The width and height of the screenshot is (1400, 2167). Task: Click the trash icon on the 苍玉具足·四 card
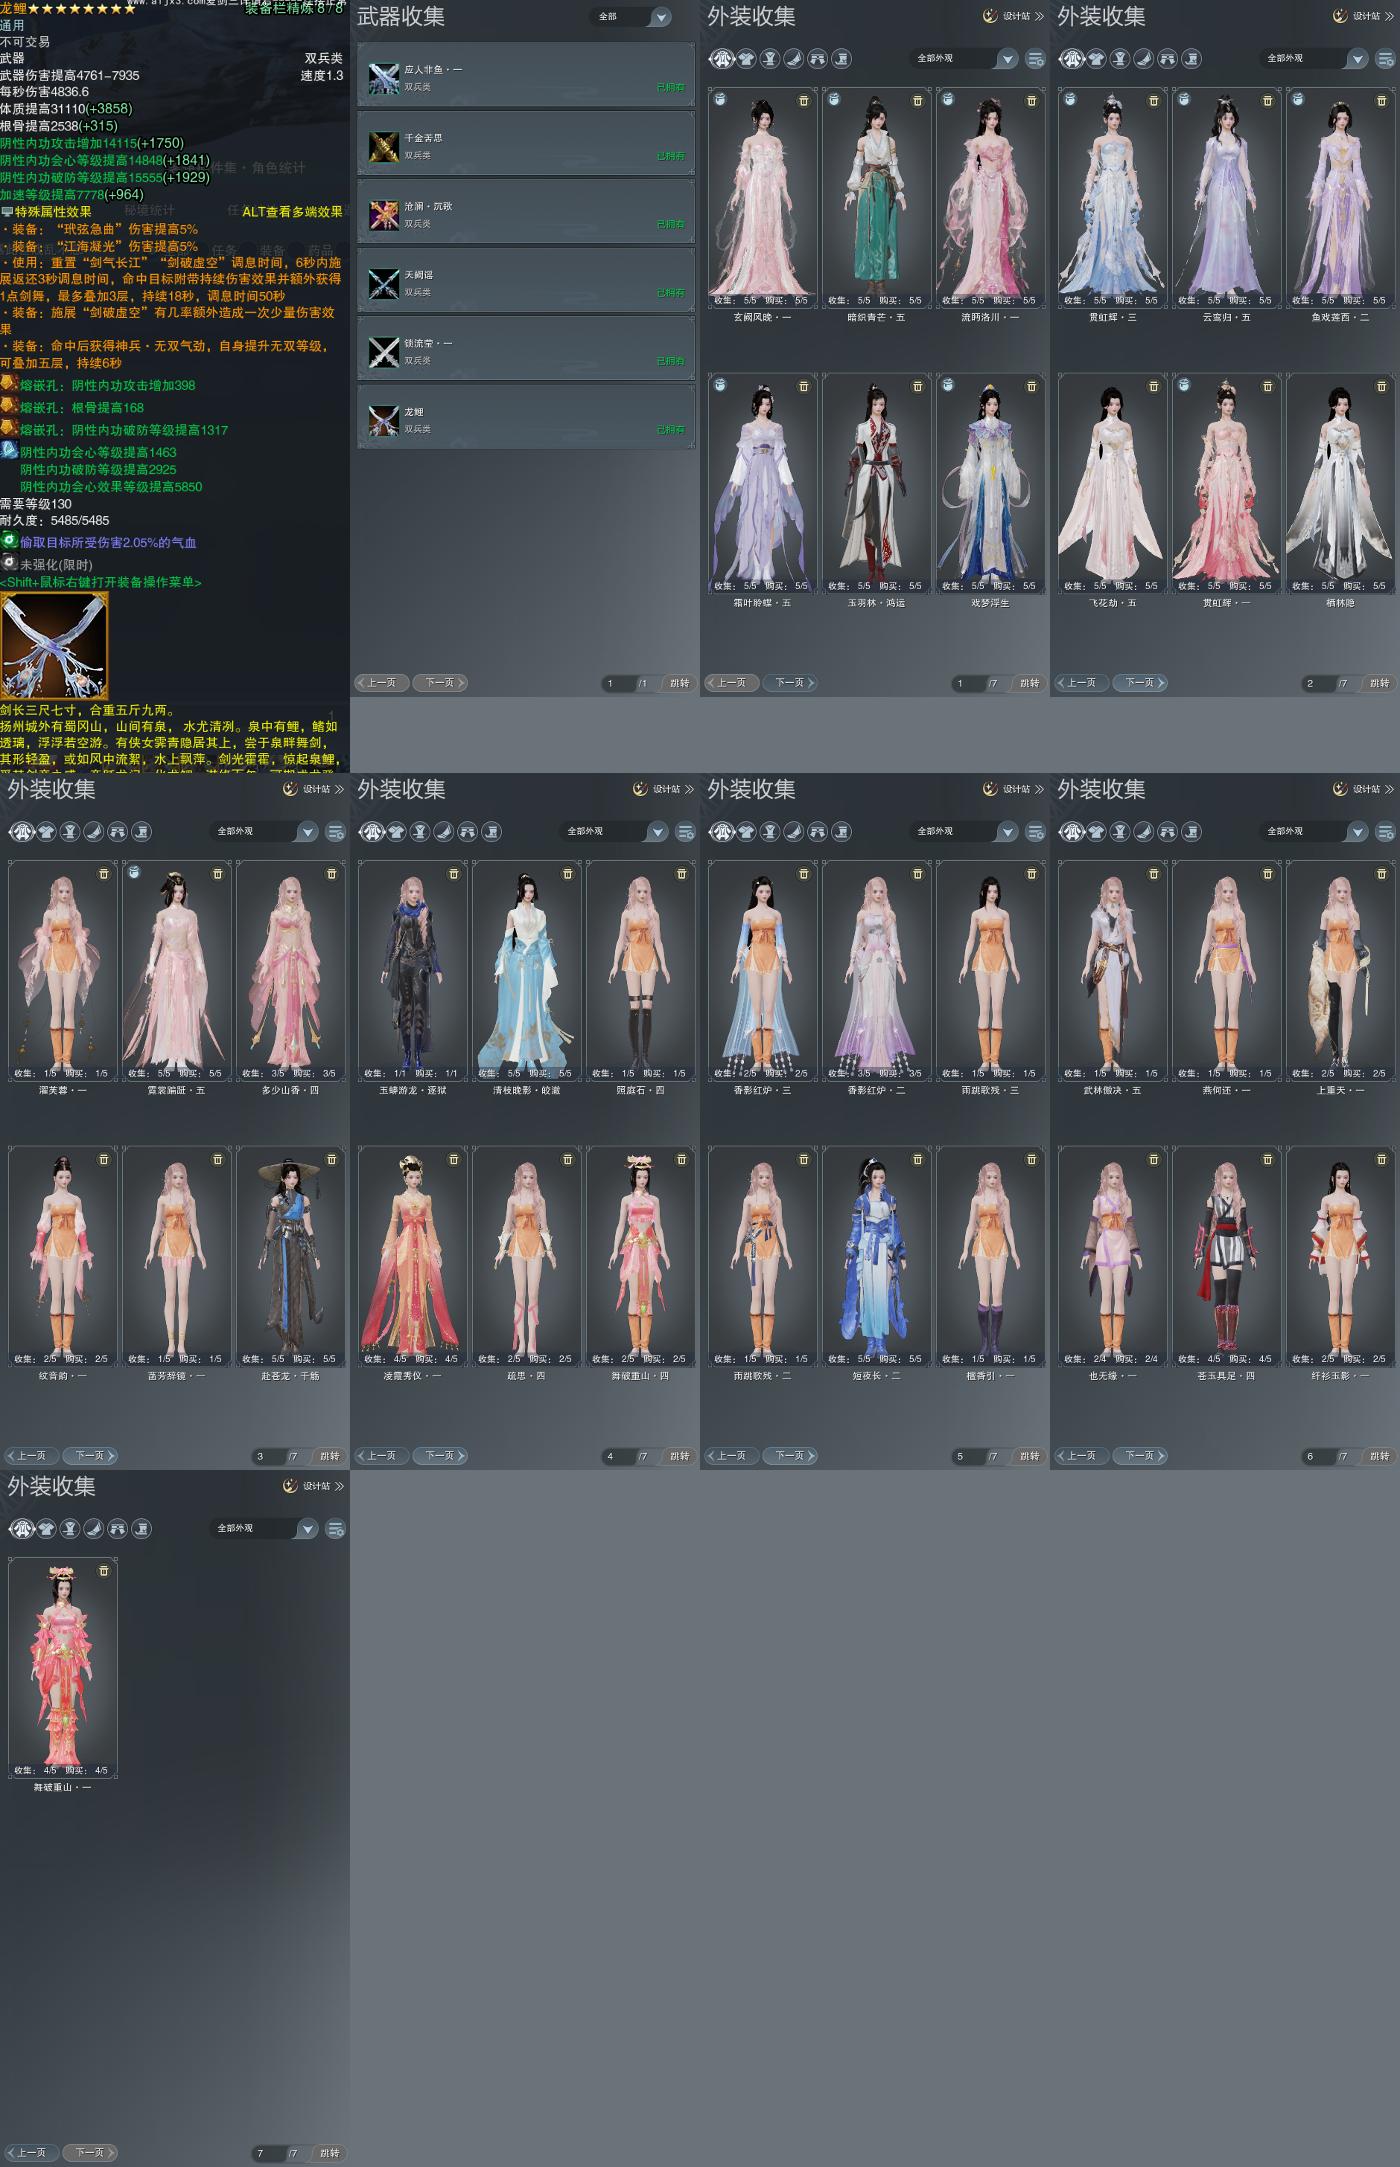click(x=1268, y=1160)
